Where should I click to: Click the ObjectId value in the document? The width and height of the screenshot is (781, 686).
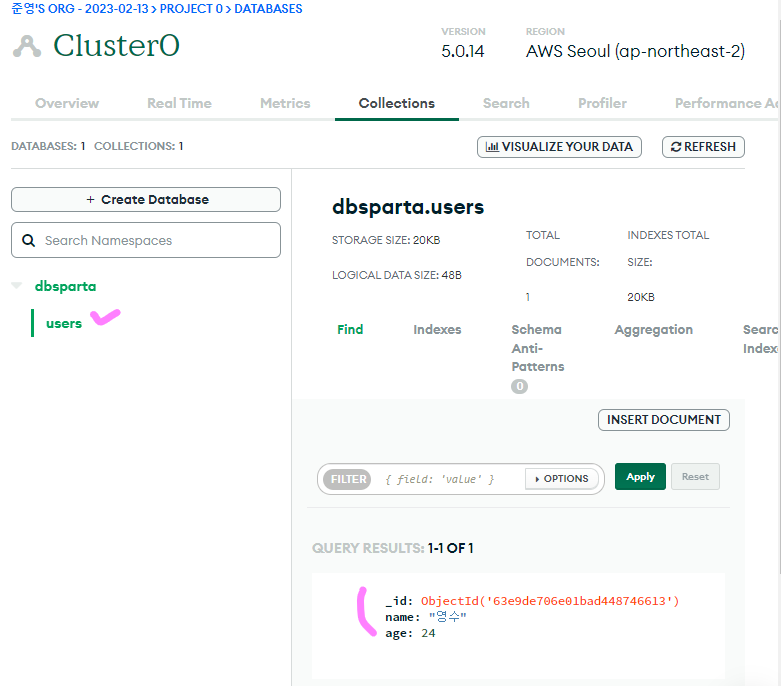coord(550,601)
